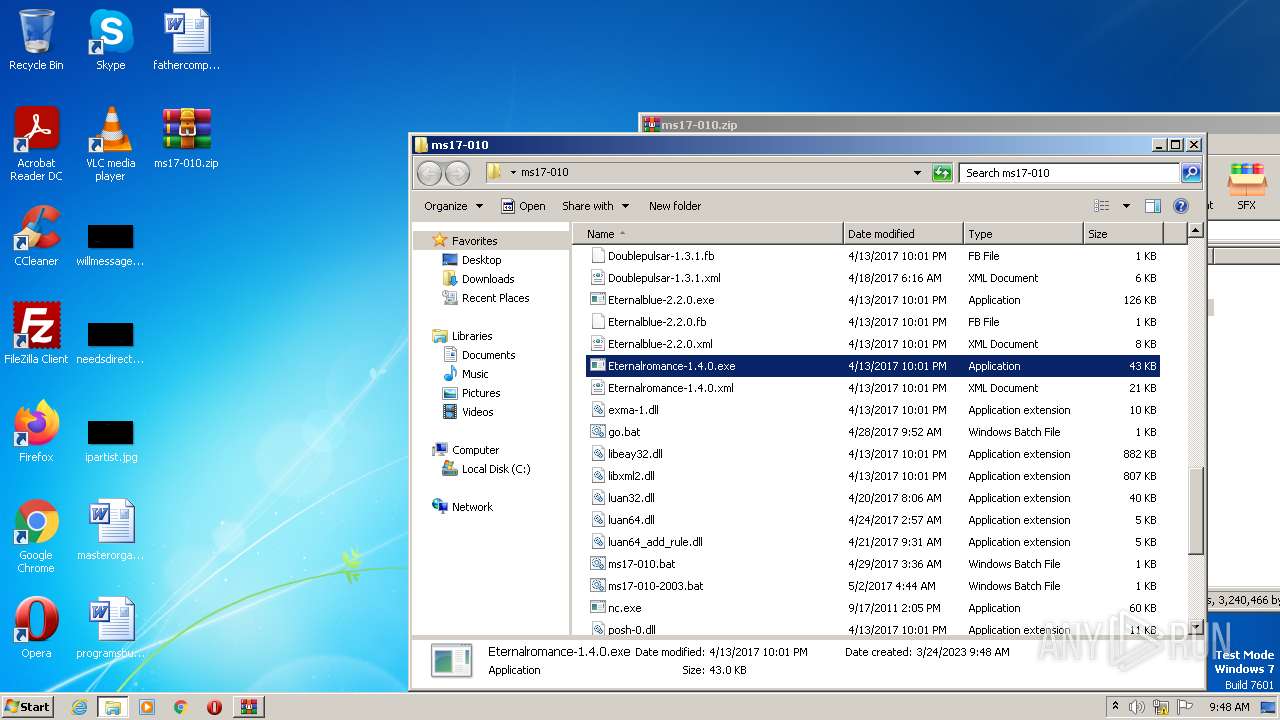Click inside the Search ms17-010 field
Viewport: 1280px width, 720px height.
pyautogui.click(x=1069, y=173)
